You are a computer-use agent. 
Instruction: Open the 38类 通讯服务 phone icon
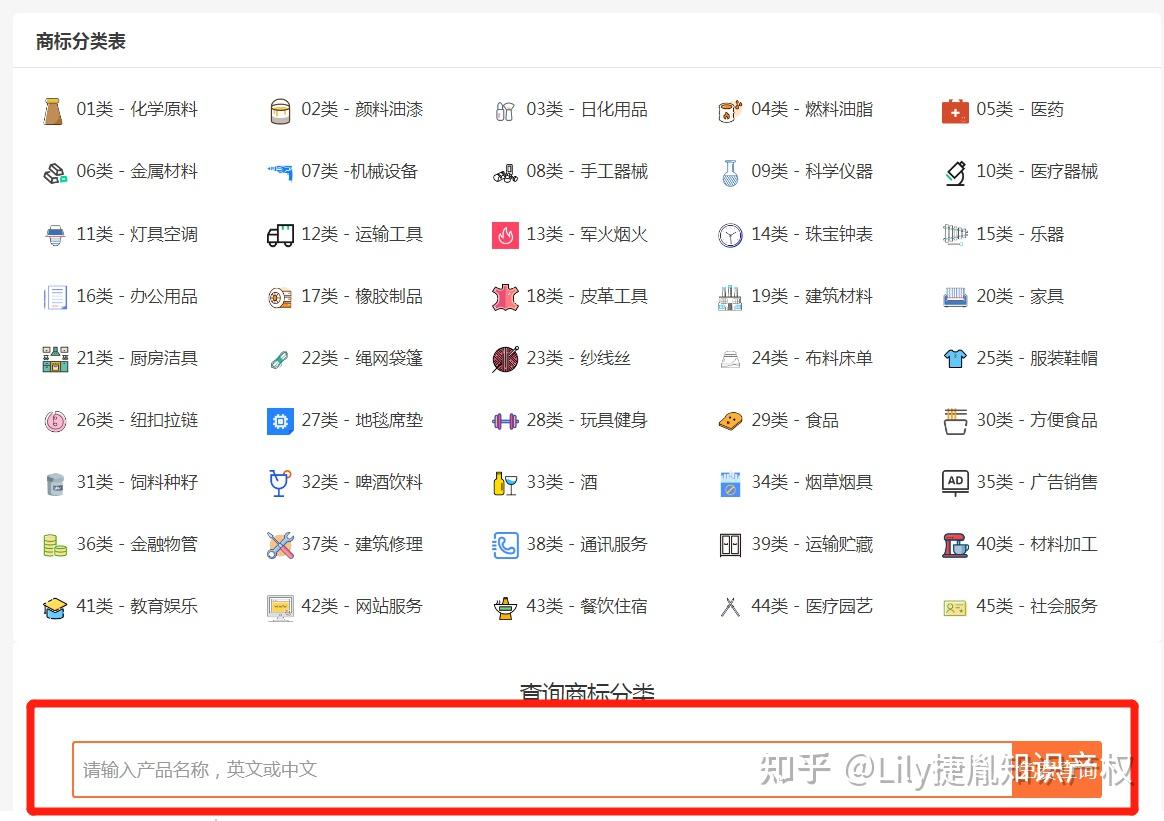505,544
